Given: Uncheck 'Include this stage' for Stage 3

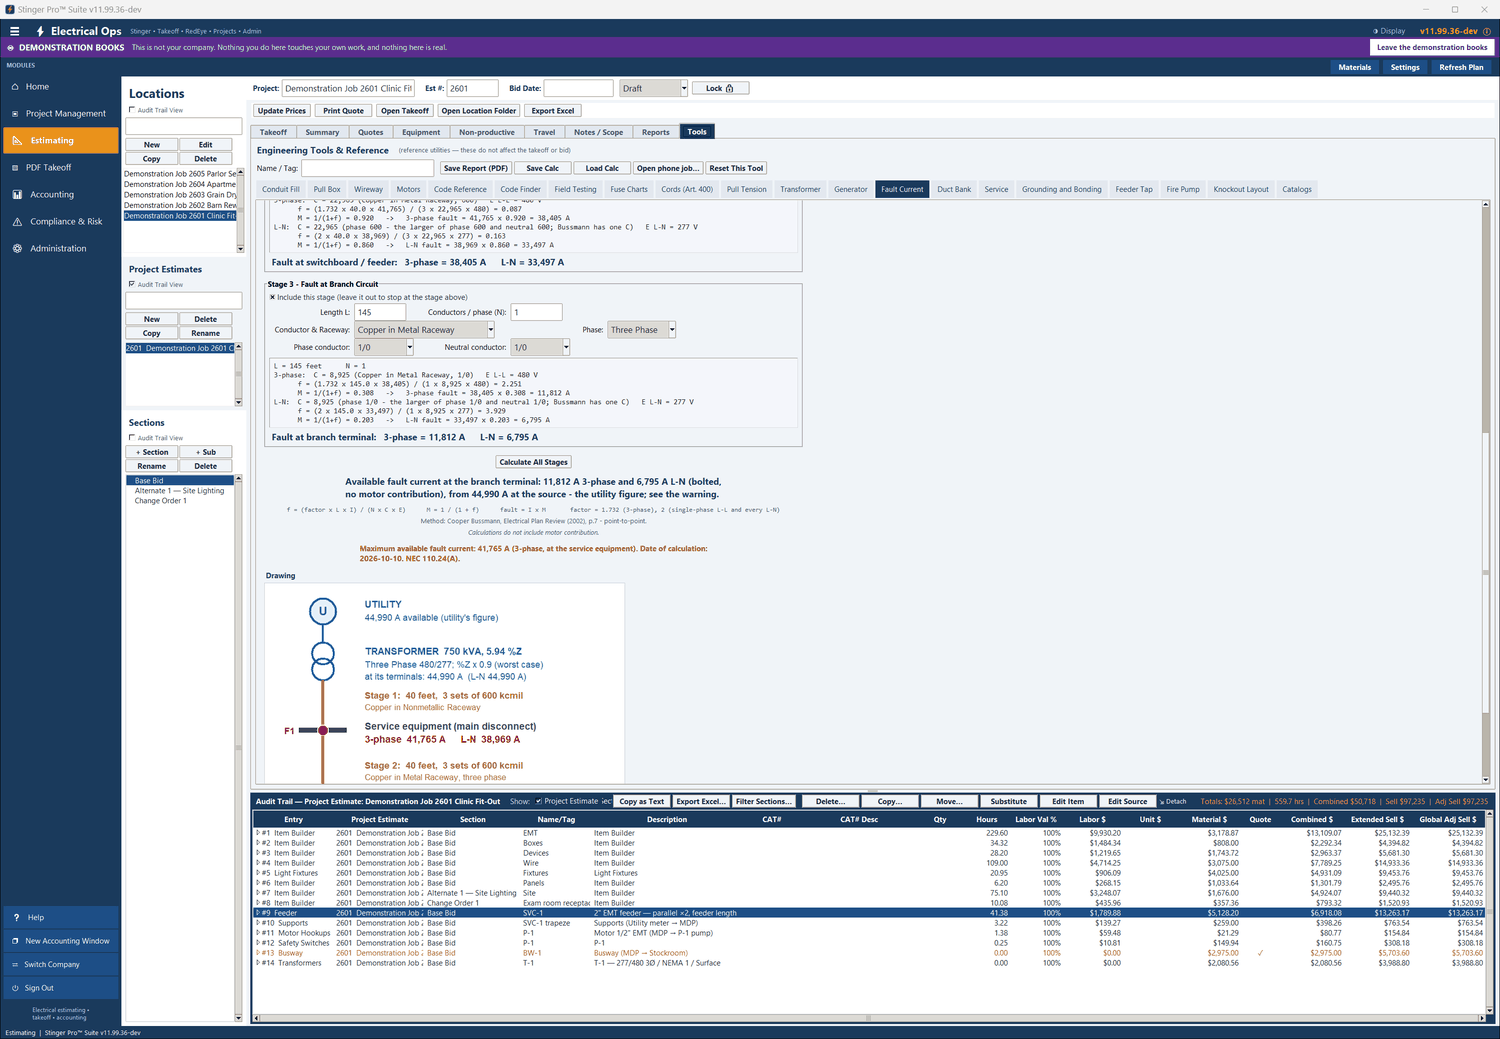Looking at the screenshot, I should pos(272,297).
